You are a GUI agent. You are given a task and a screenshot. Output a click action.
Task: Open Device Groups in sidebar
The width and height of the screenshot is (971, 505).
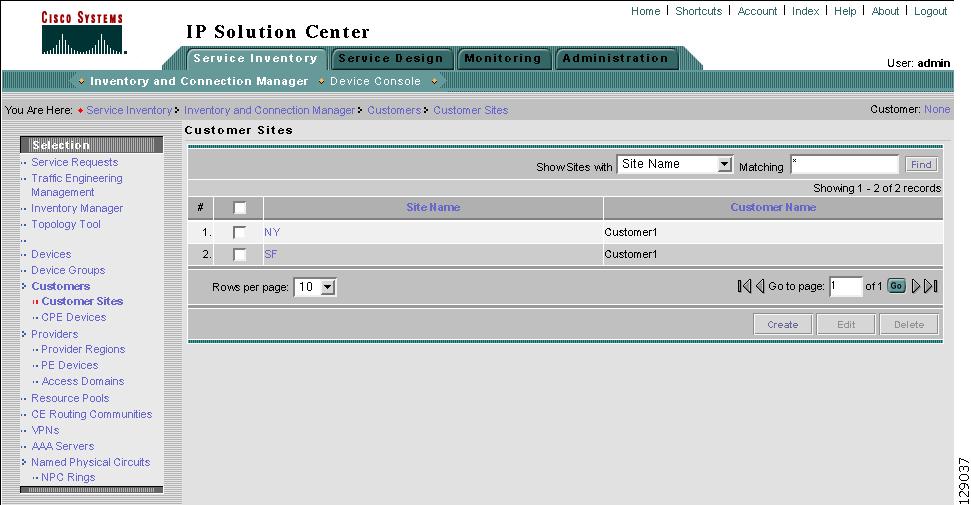click(x=68, y=270)
